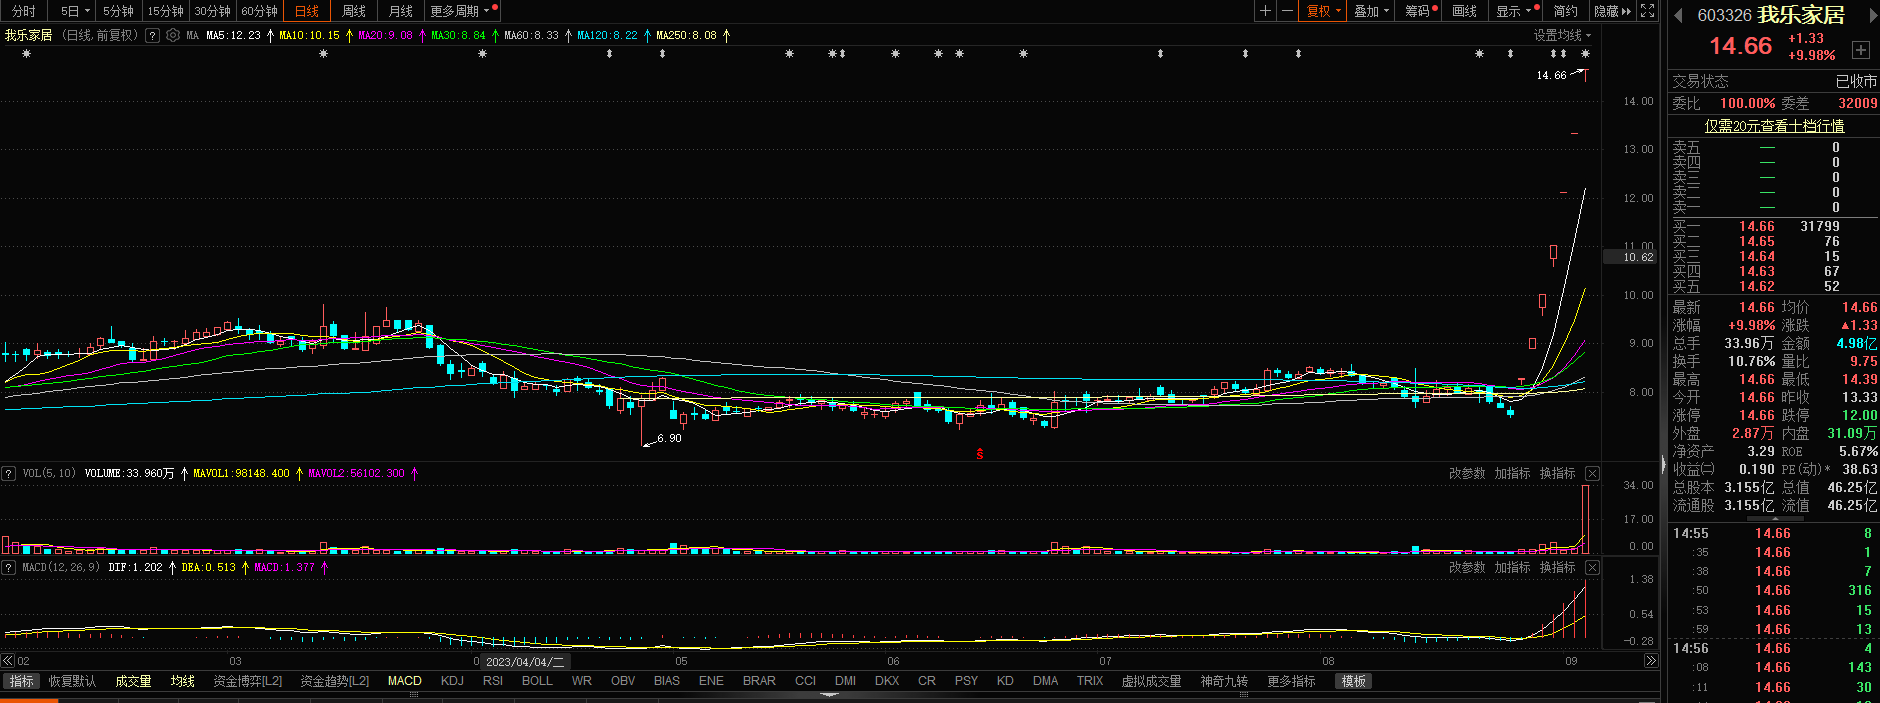Open moving average settings gear icon

click(x=173, y=35)
